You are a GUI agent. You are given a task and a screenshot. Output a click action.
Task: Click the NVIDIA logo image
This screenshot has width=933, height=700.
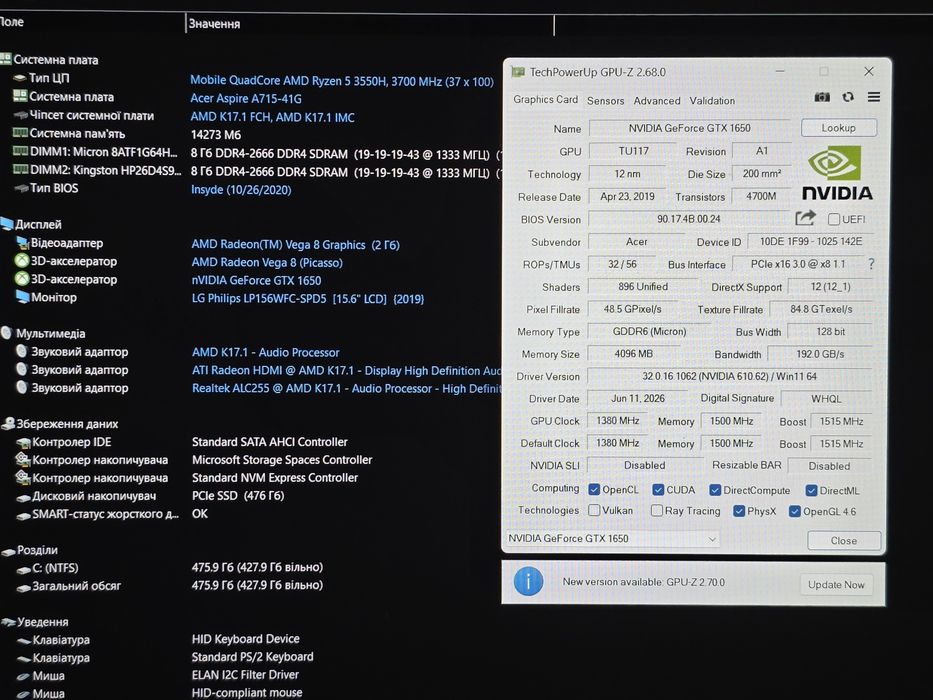tap(836, 172)
